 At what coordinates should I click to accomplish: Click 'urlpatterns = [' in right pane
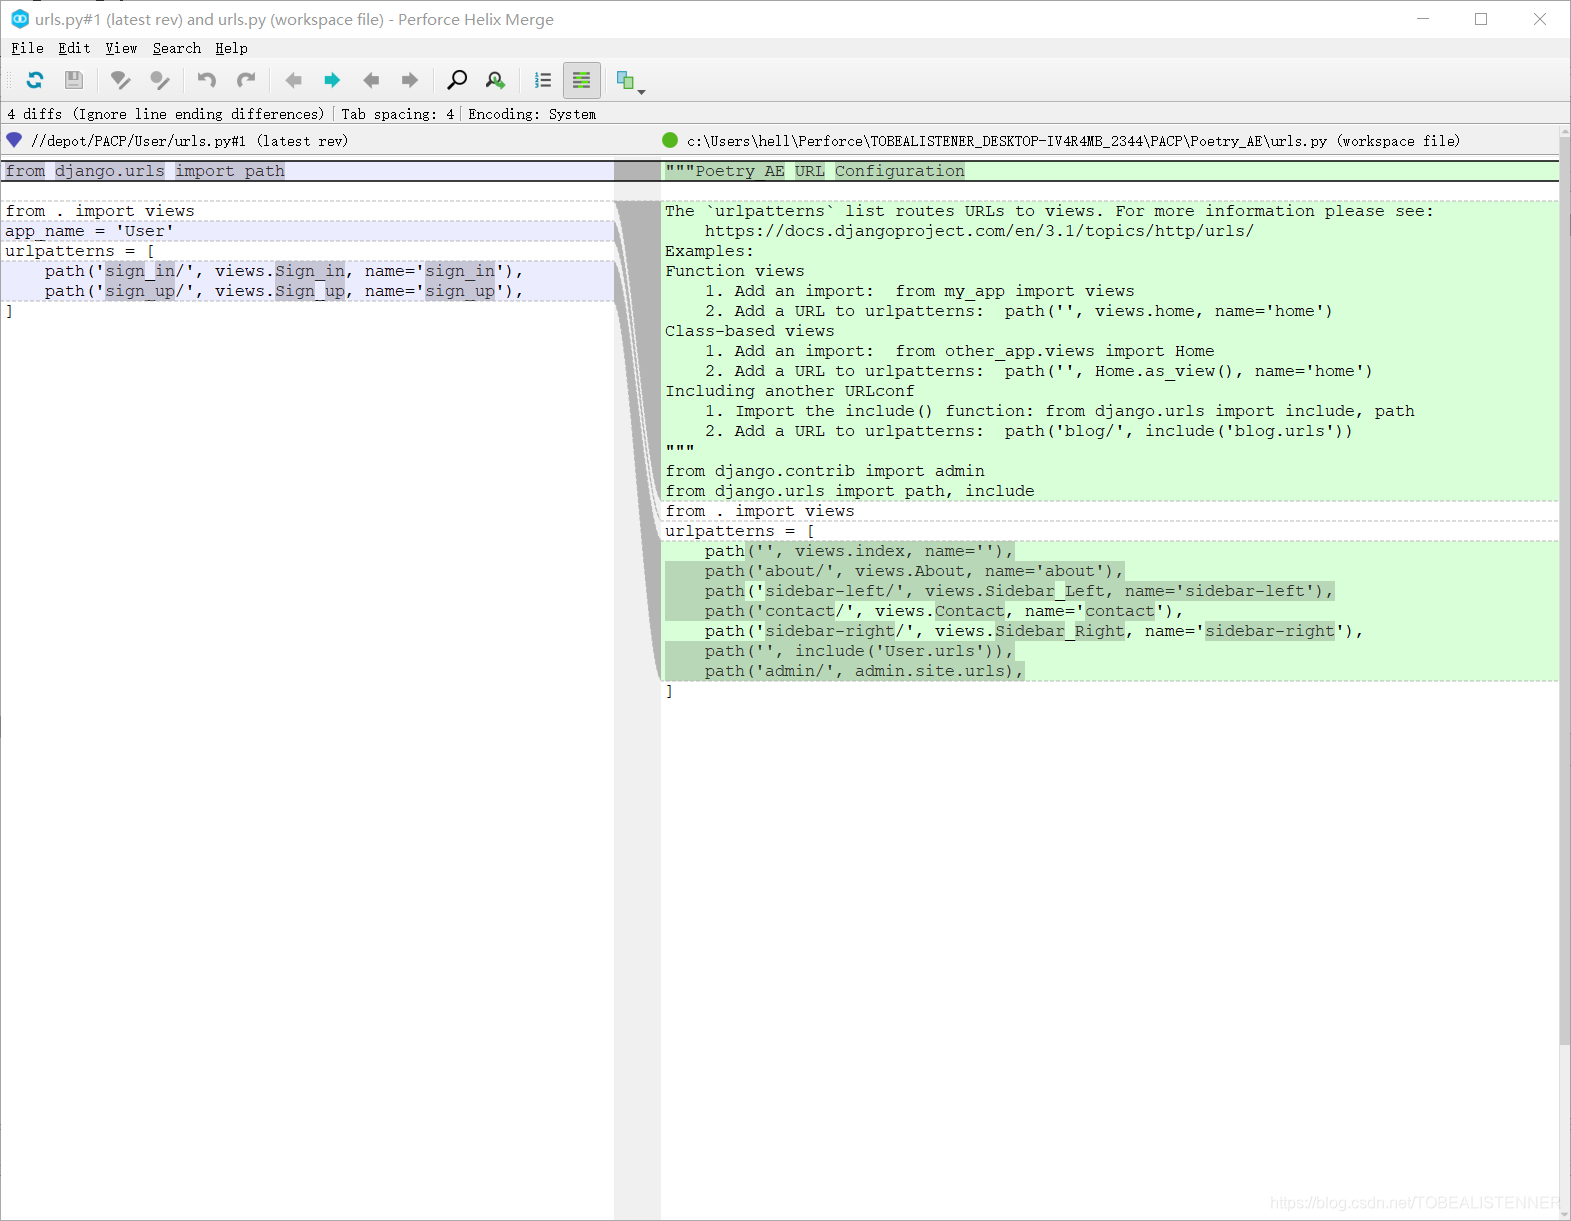(740, 531)
